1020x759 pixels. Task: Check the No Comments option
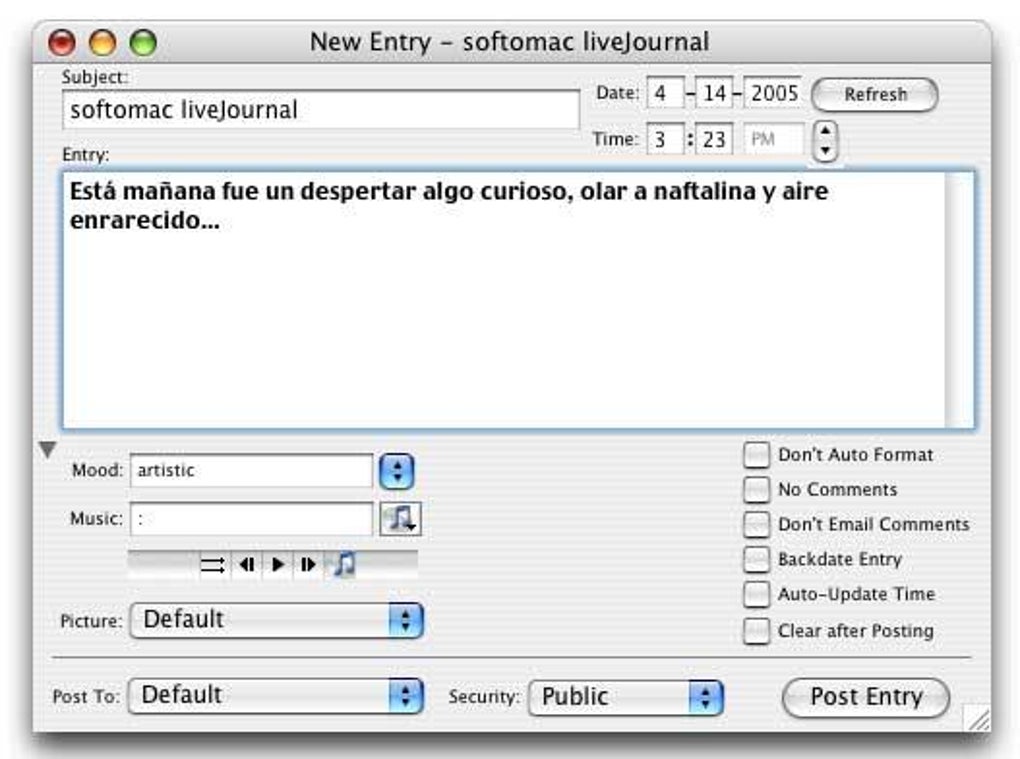tap(756, 490)
